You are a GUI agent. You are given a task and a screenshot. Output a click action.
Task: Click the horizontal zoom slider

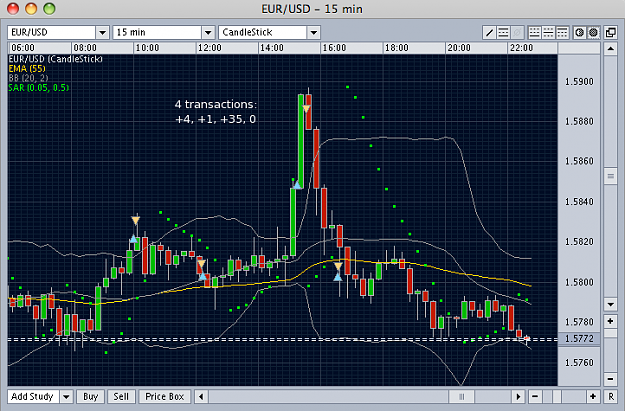(x=557, y=397)
